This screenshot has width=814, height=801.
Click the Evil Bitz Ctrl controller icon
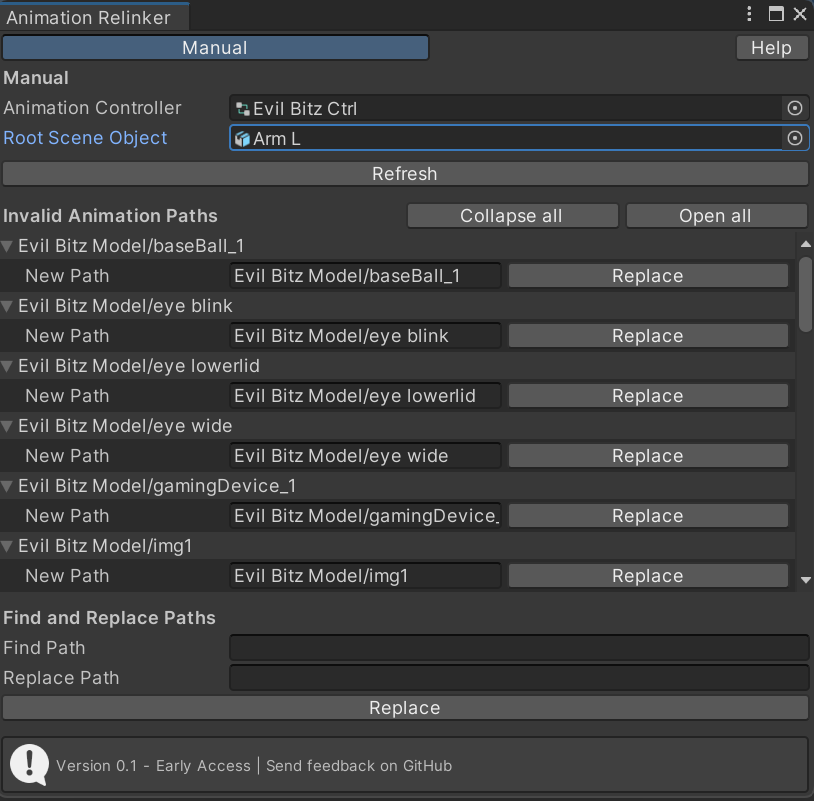point(242,108)
